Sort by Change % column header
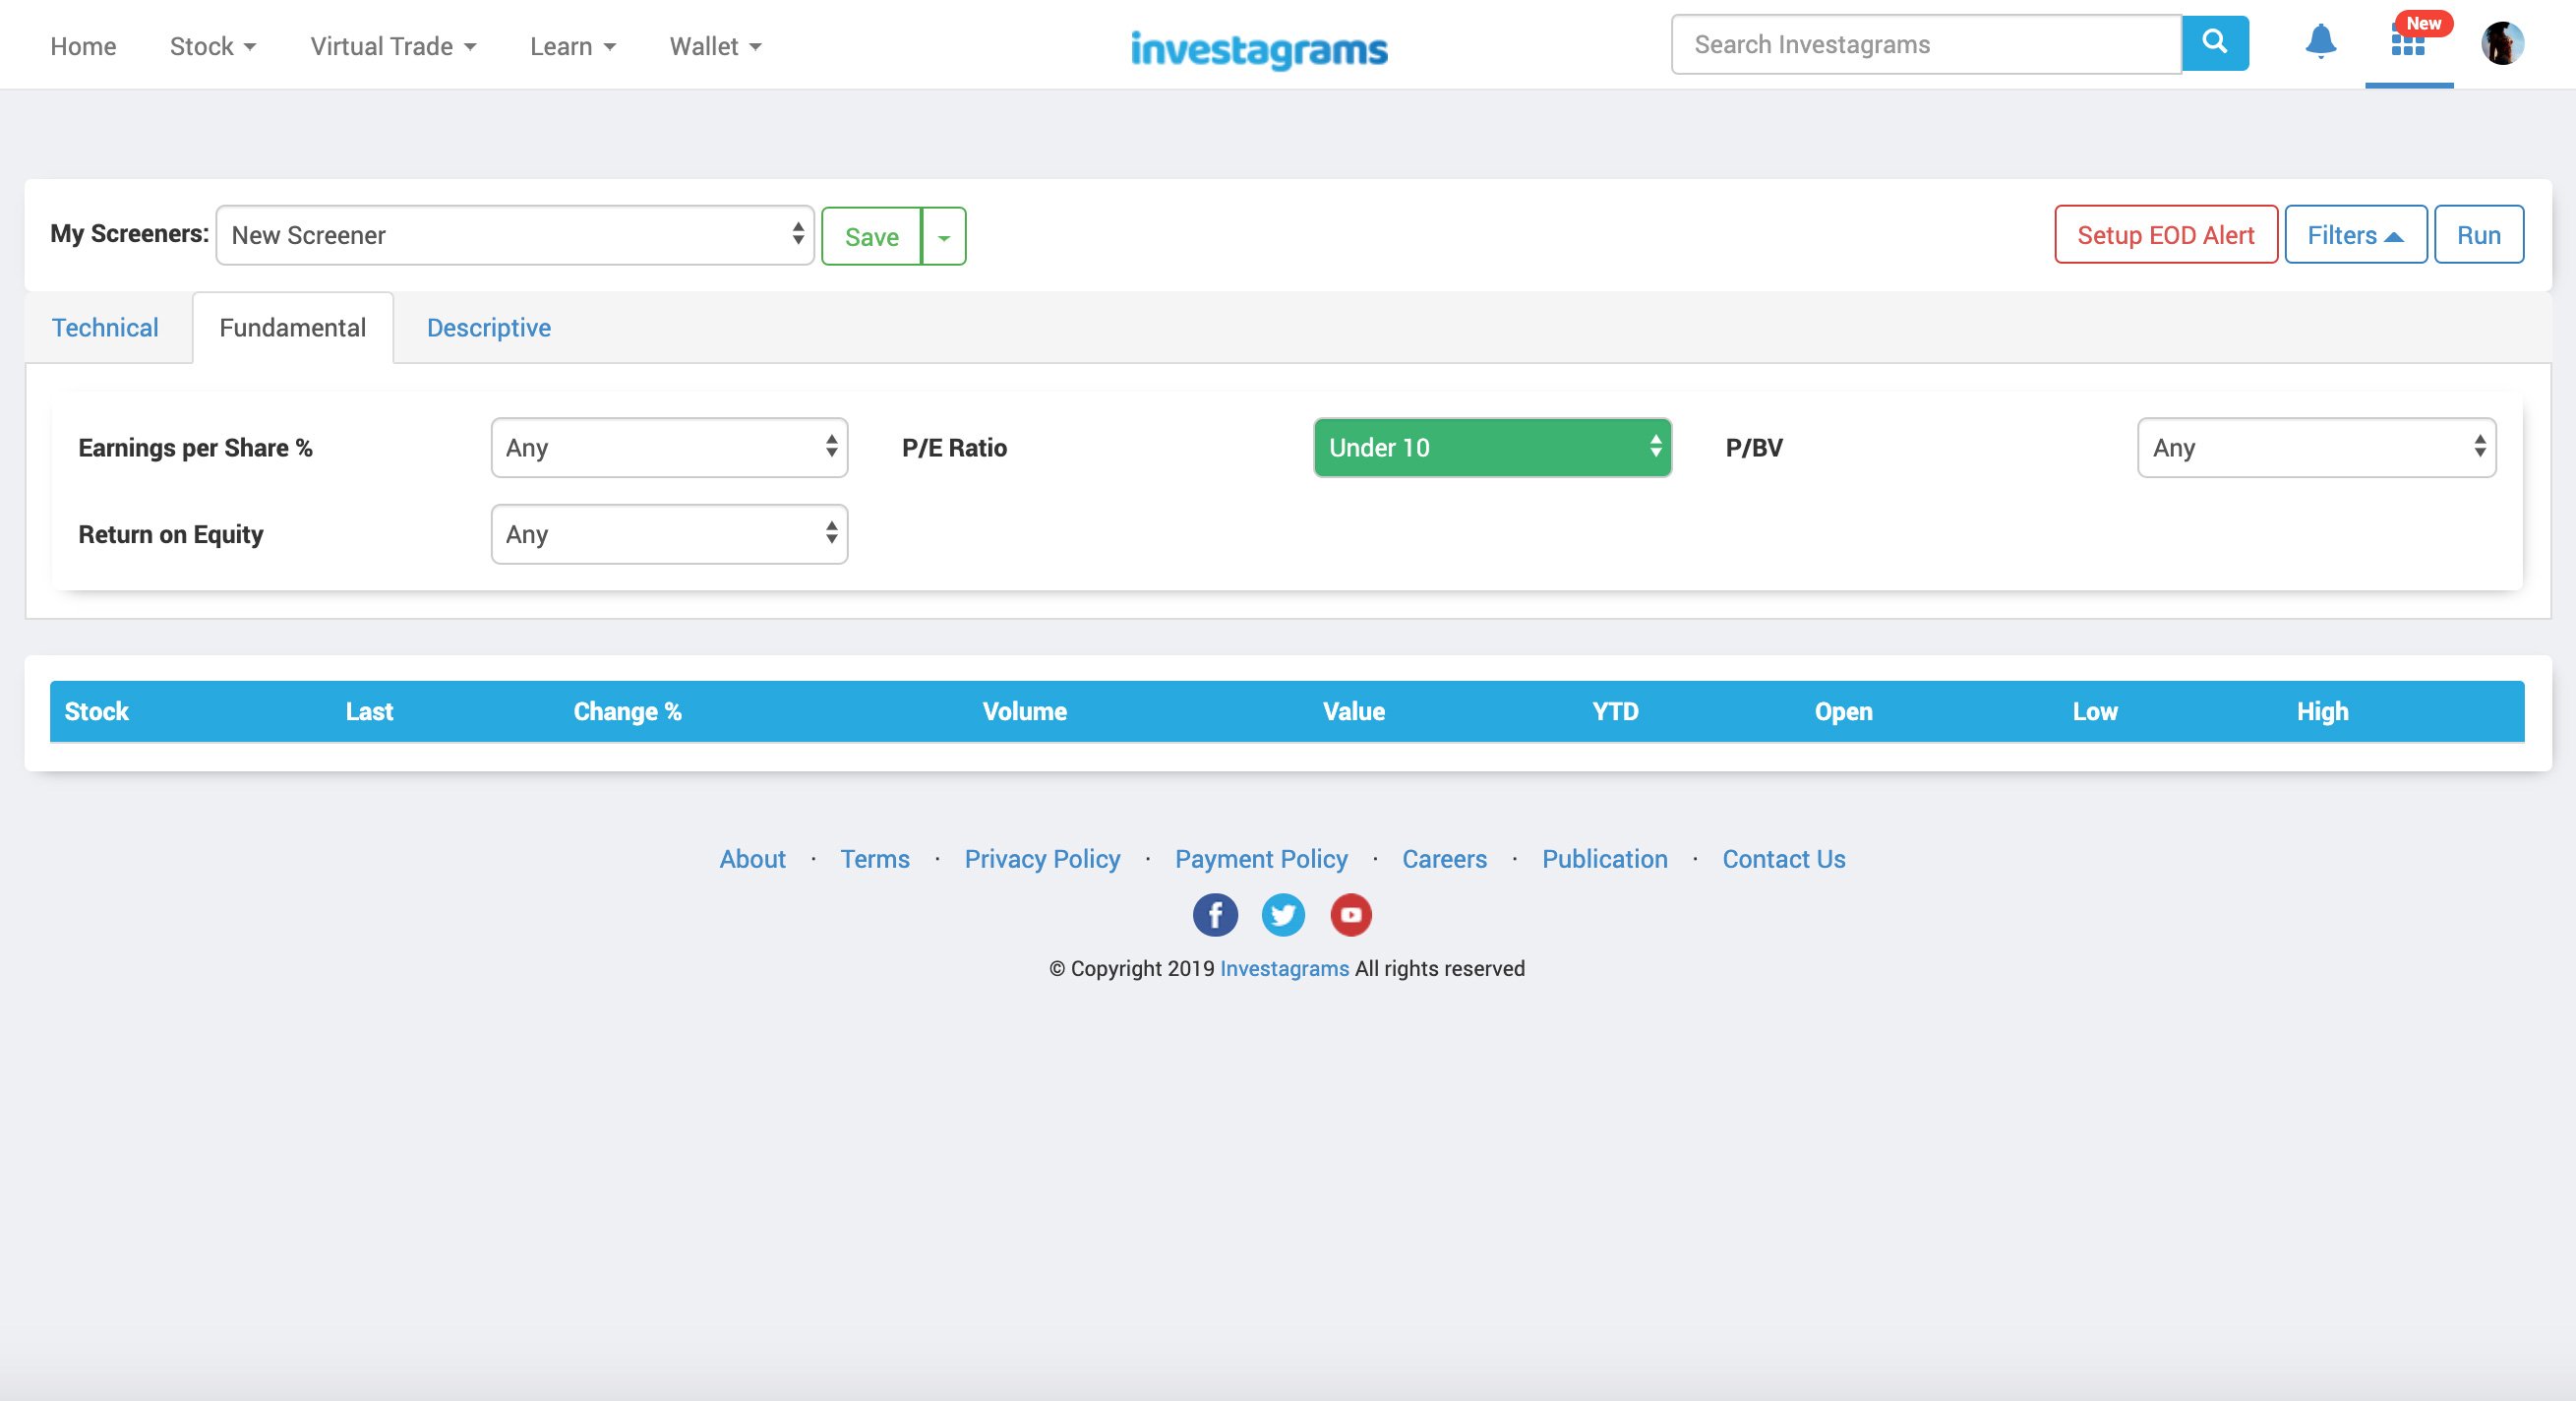 click(627, 712)
